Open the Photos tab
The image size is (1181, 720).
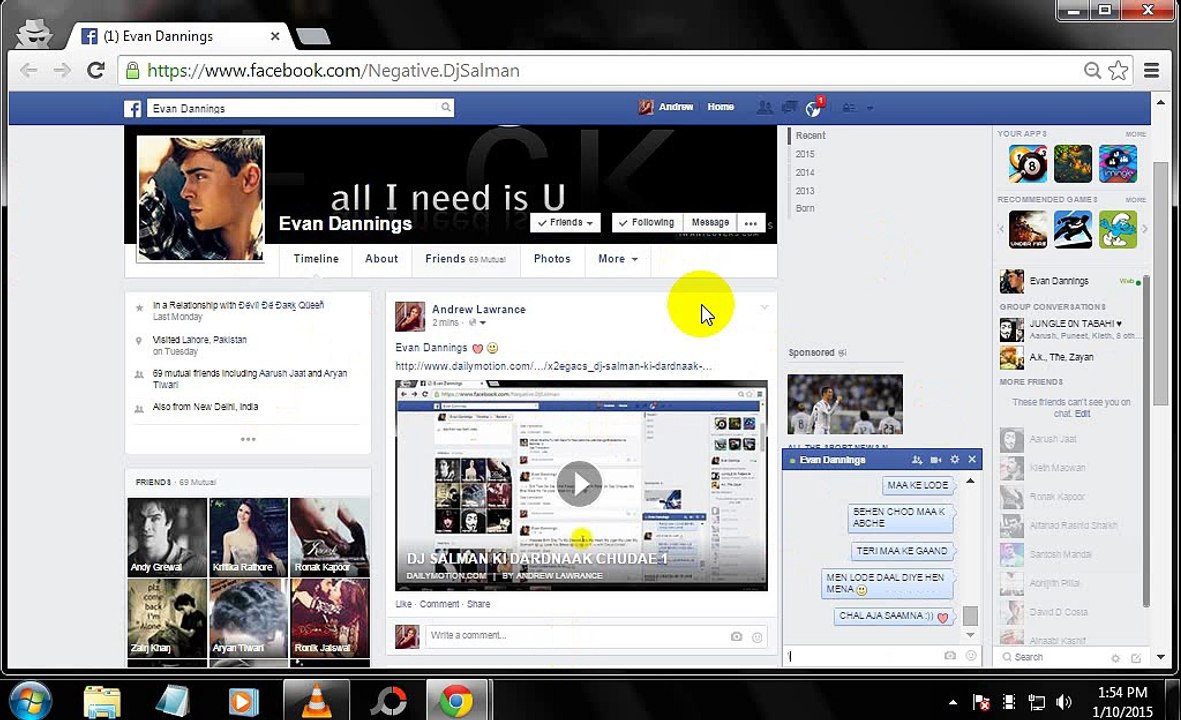(x=552, y=259)
